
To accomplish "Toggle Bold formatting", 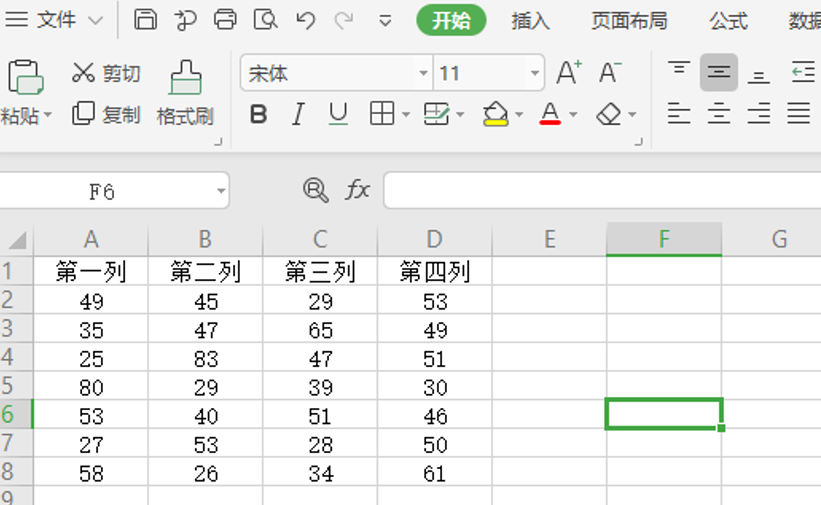I will [259, 114].
